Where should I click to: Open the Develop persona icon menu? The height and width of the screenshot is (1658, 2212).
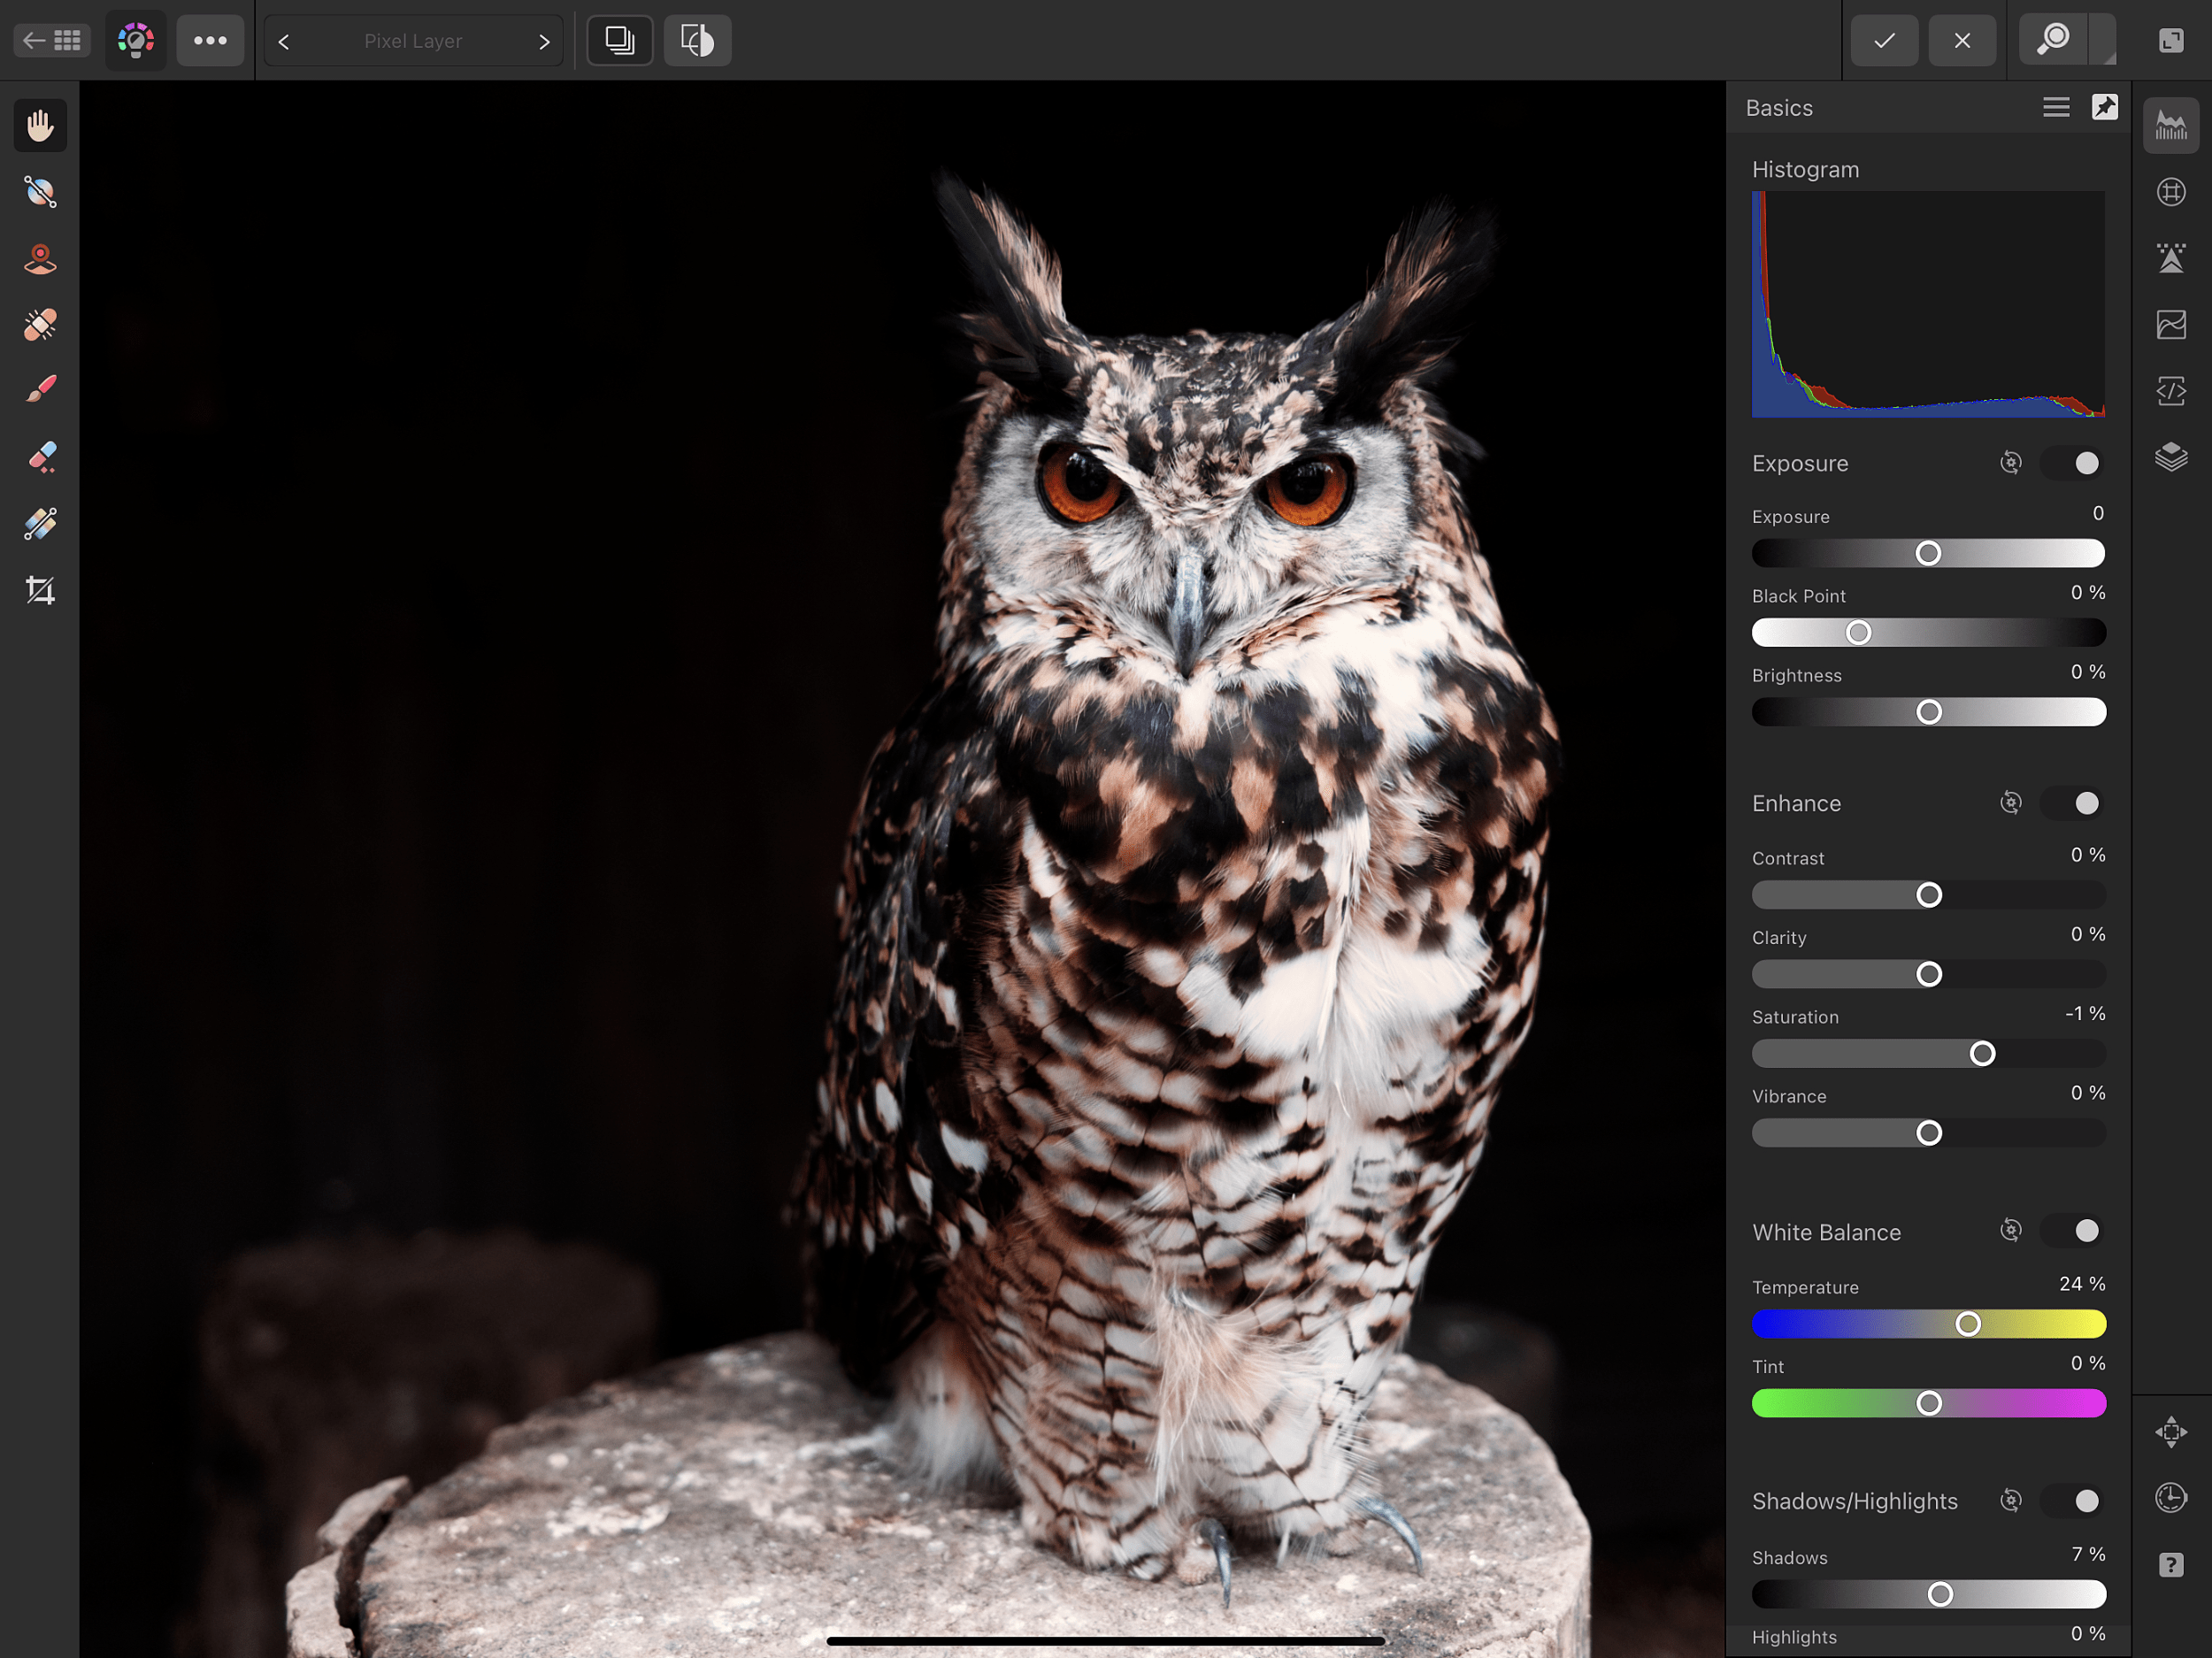[136, 41]
